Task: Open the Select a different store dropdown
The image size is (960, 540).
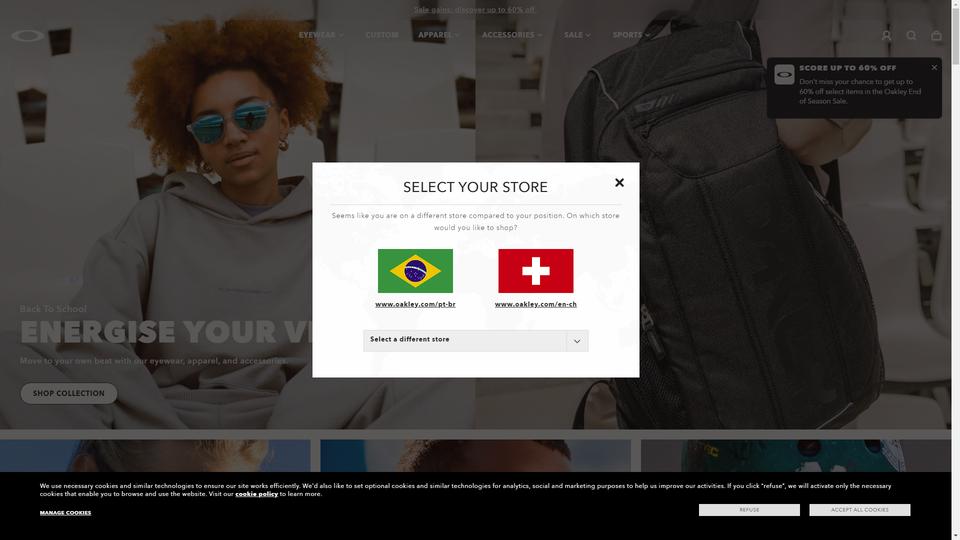Action: pyautogui.click(x=475, y=340)
